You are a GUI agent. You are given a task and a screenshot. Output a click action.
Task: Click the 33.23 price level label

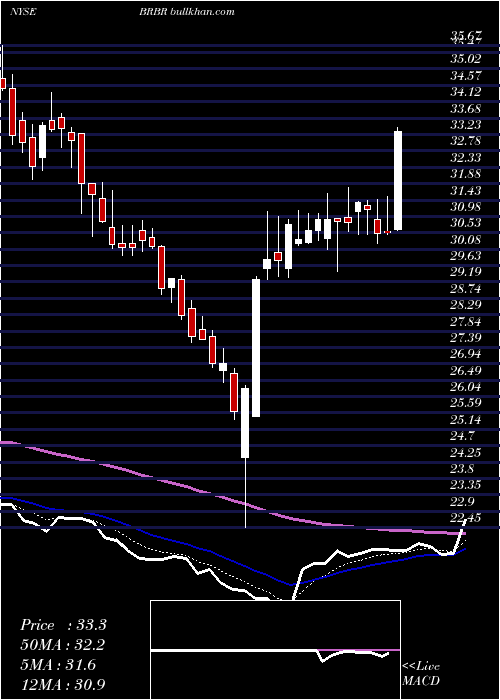(x=465, y=125)
